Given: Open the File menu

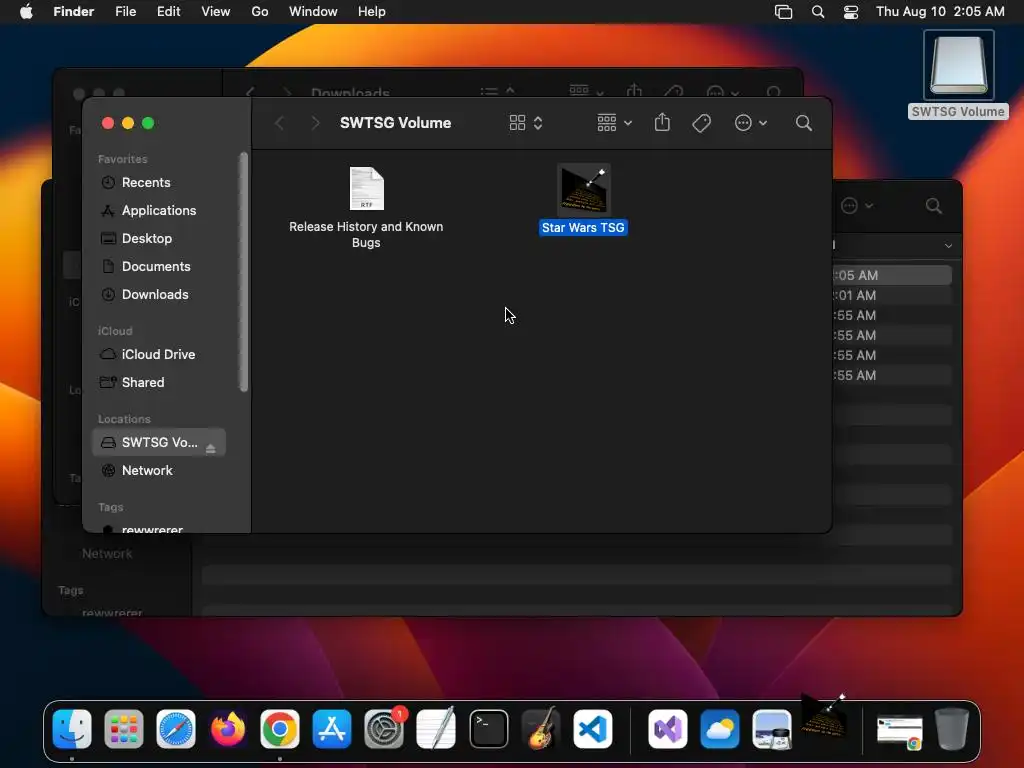Looking at the screenshot, I should click(x=125, y=12).
